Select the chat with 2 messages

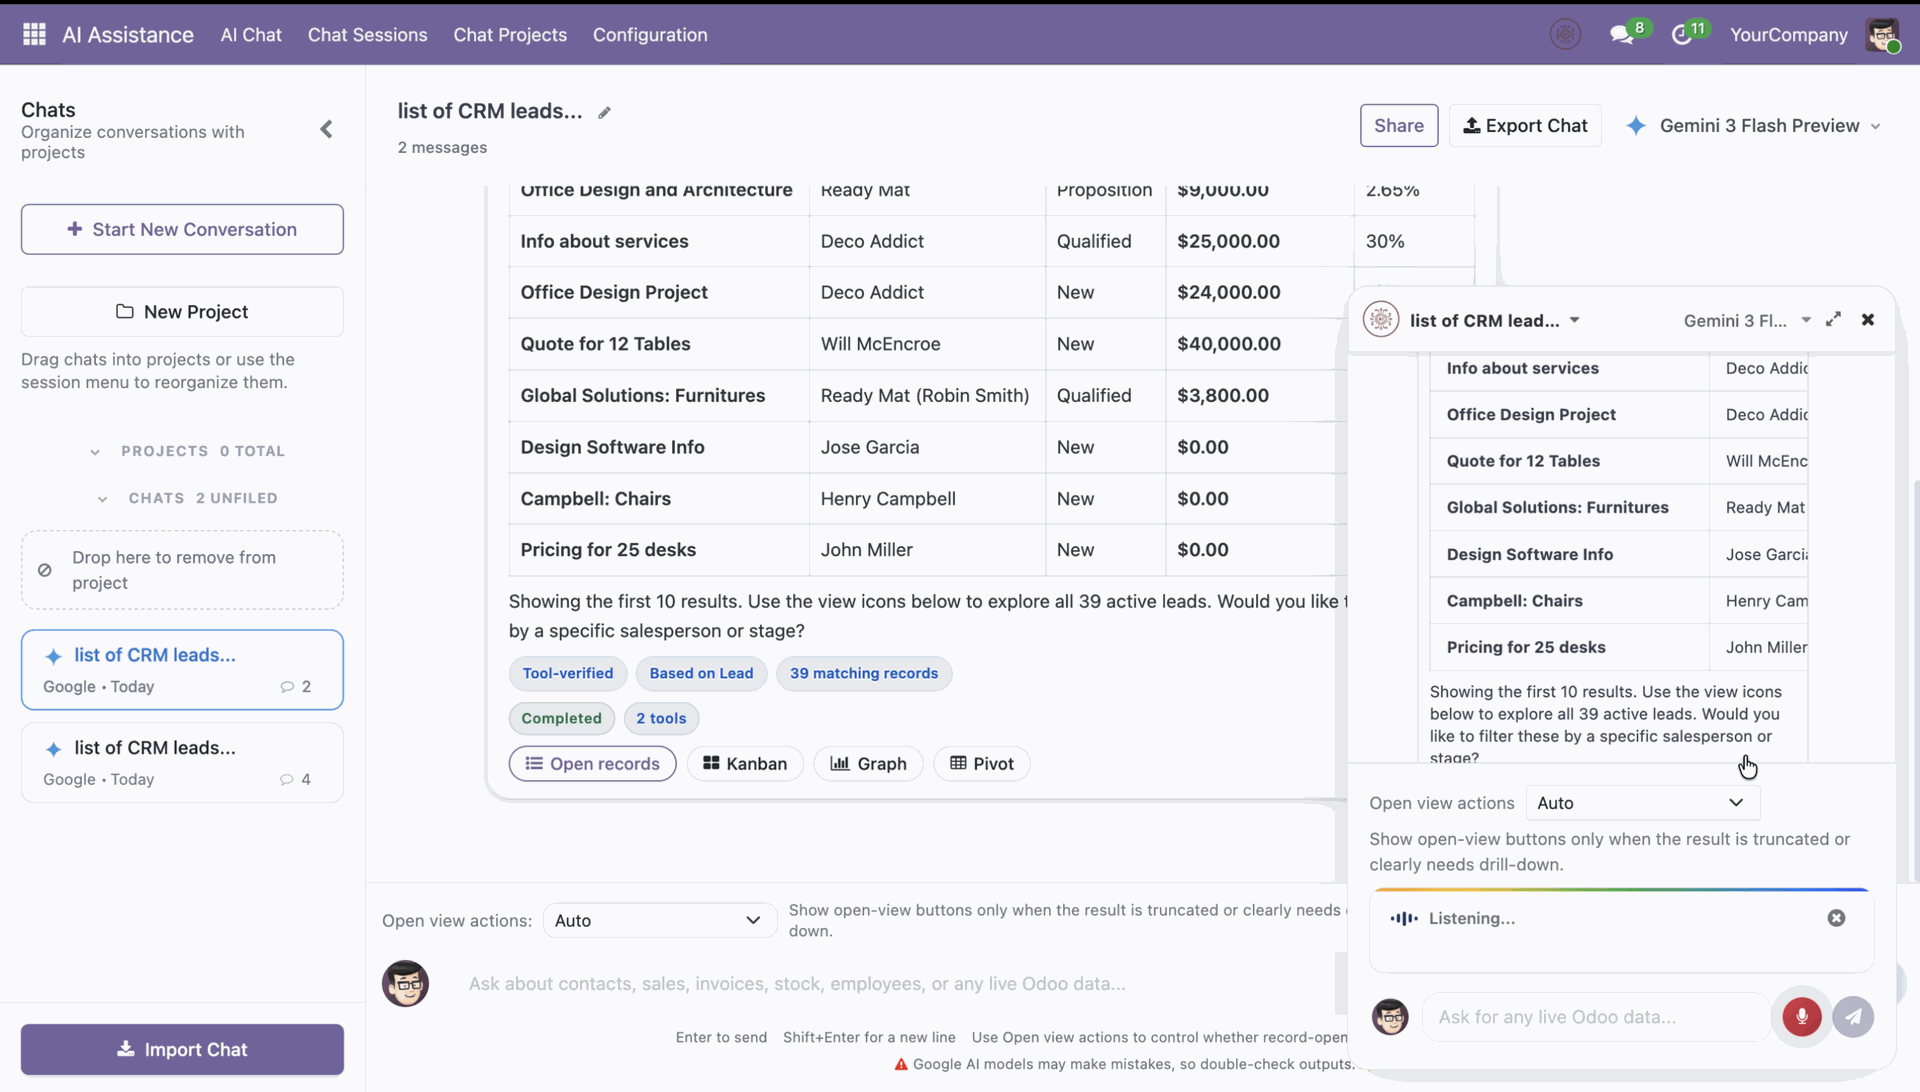click(182, 670)
